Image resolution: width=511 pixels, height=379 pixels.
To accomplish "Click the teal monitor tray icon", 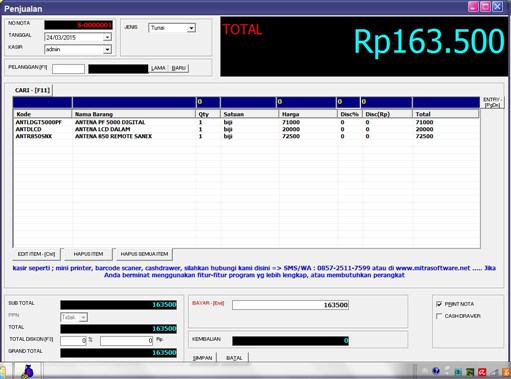I will (x=458, y=372).
